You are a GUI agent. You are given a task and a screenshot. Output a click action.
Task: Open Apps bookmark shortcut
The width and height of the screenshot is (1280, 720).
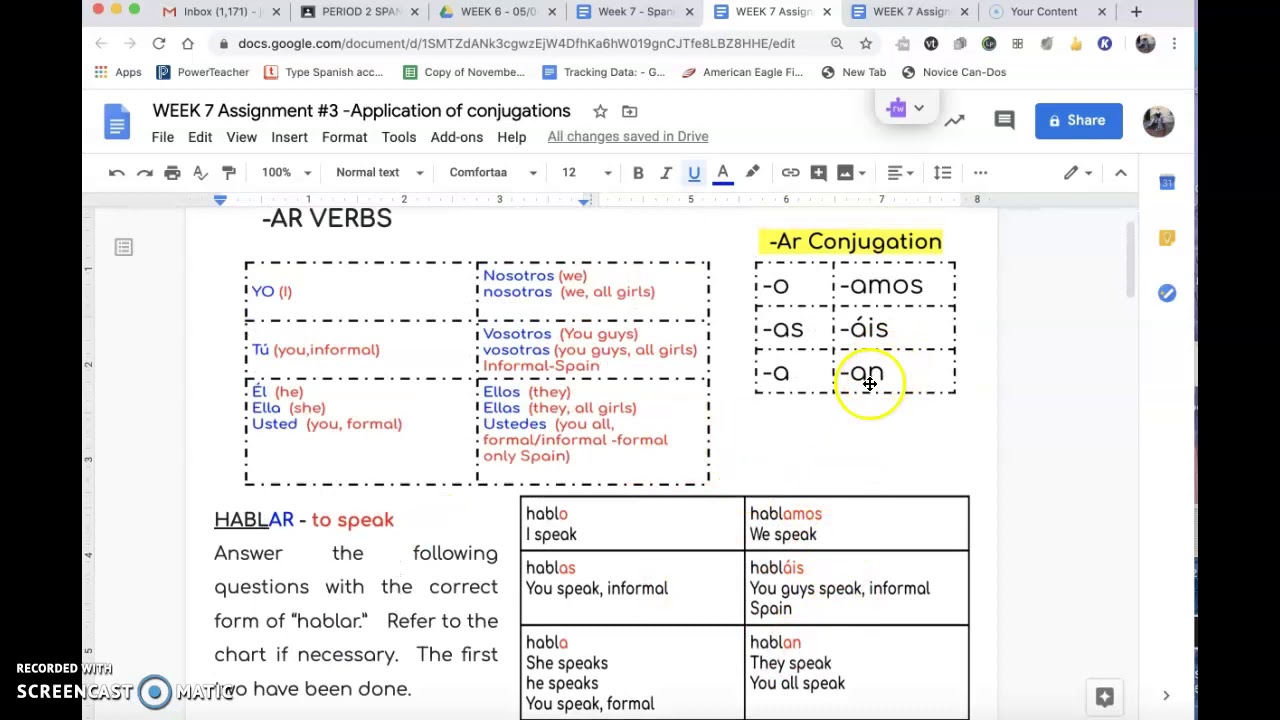(x=118, y=72)
